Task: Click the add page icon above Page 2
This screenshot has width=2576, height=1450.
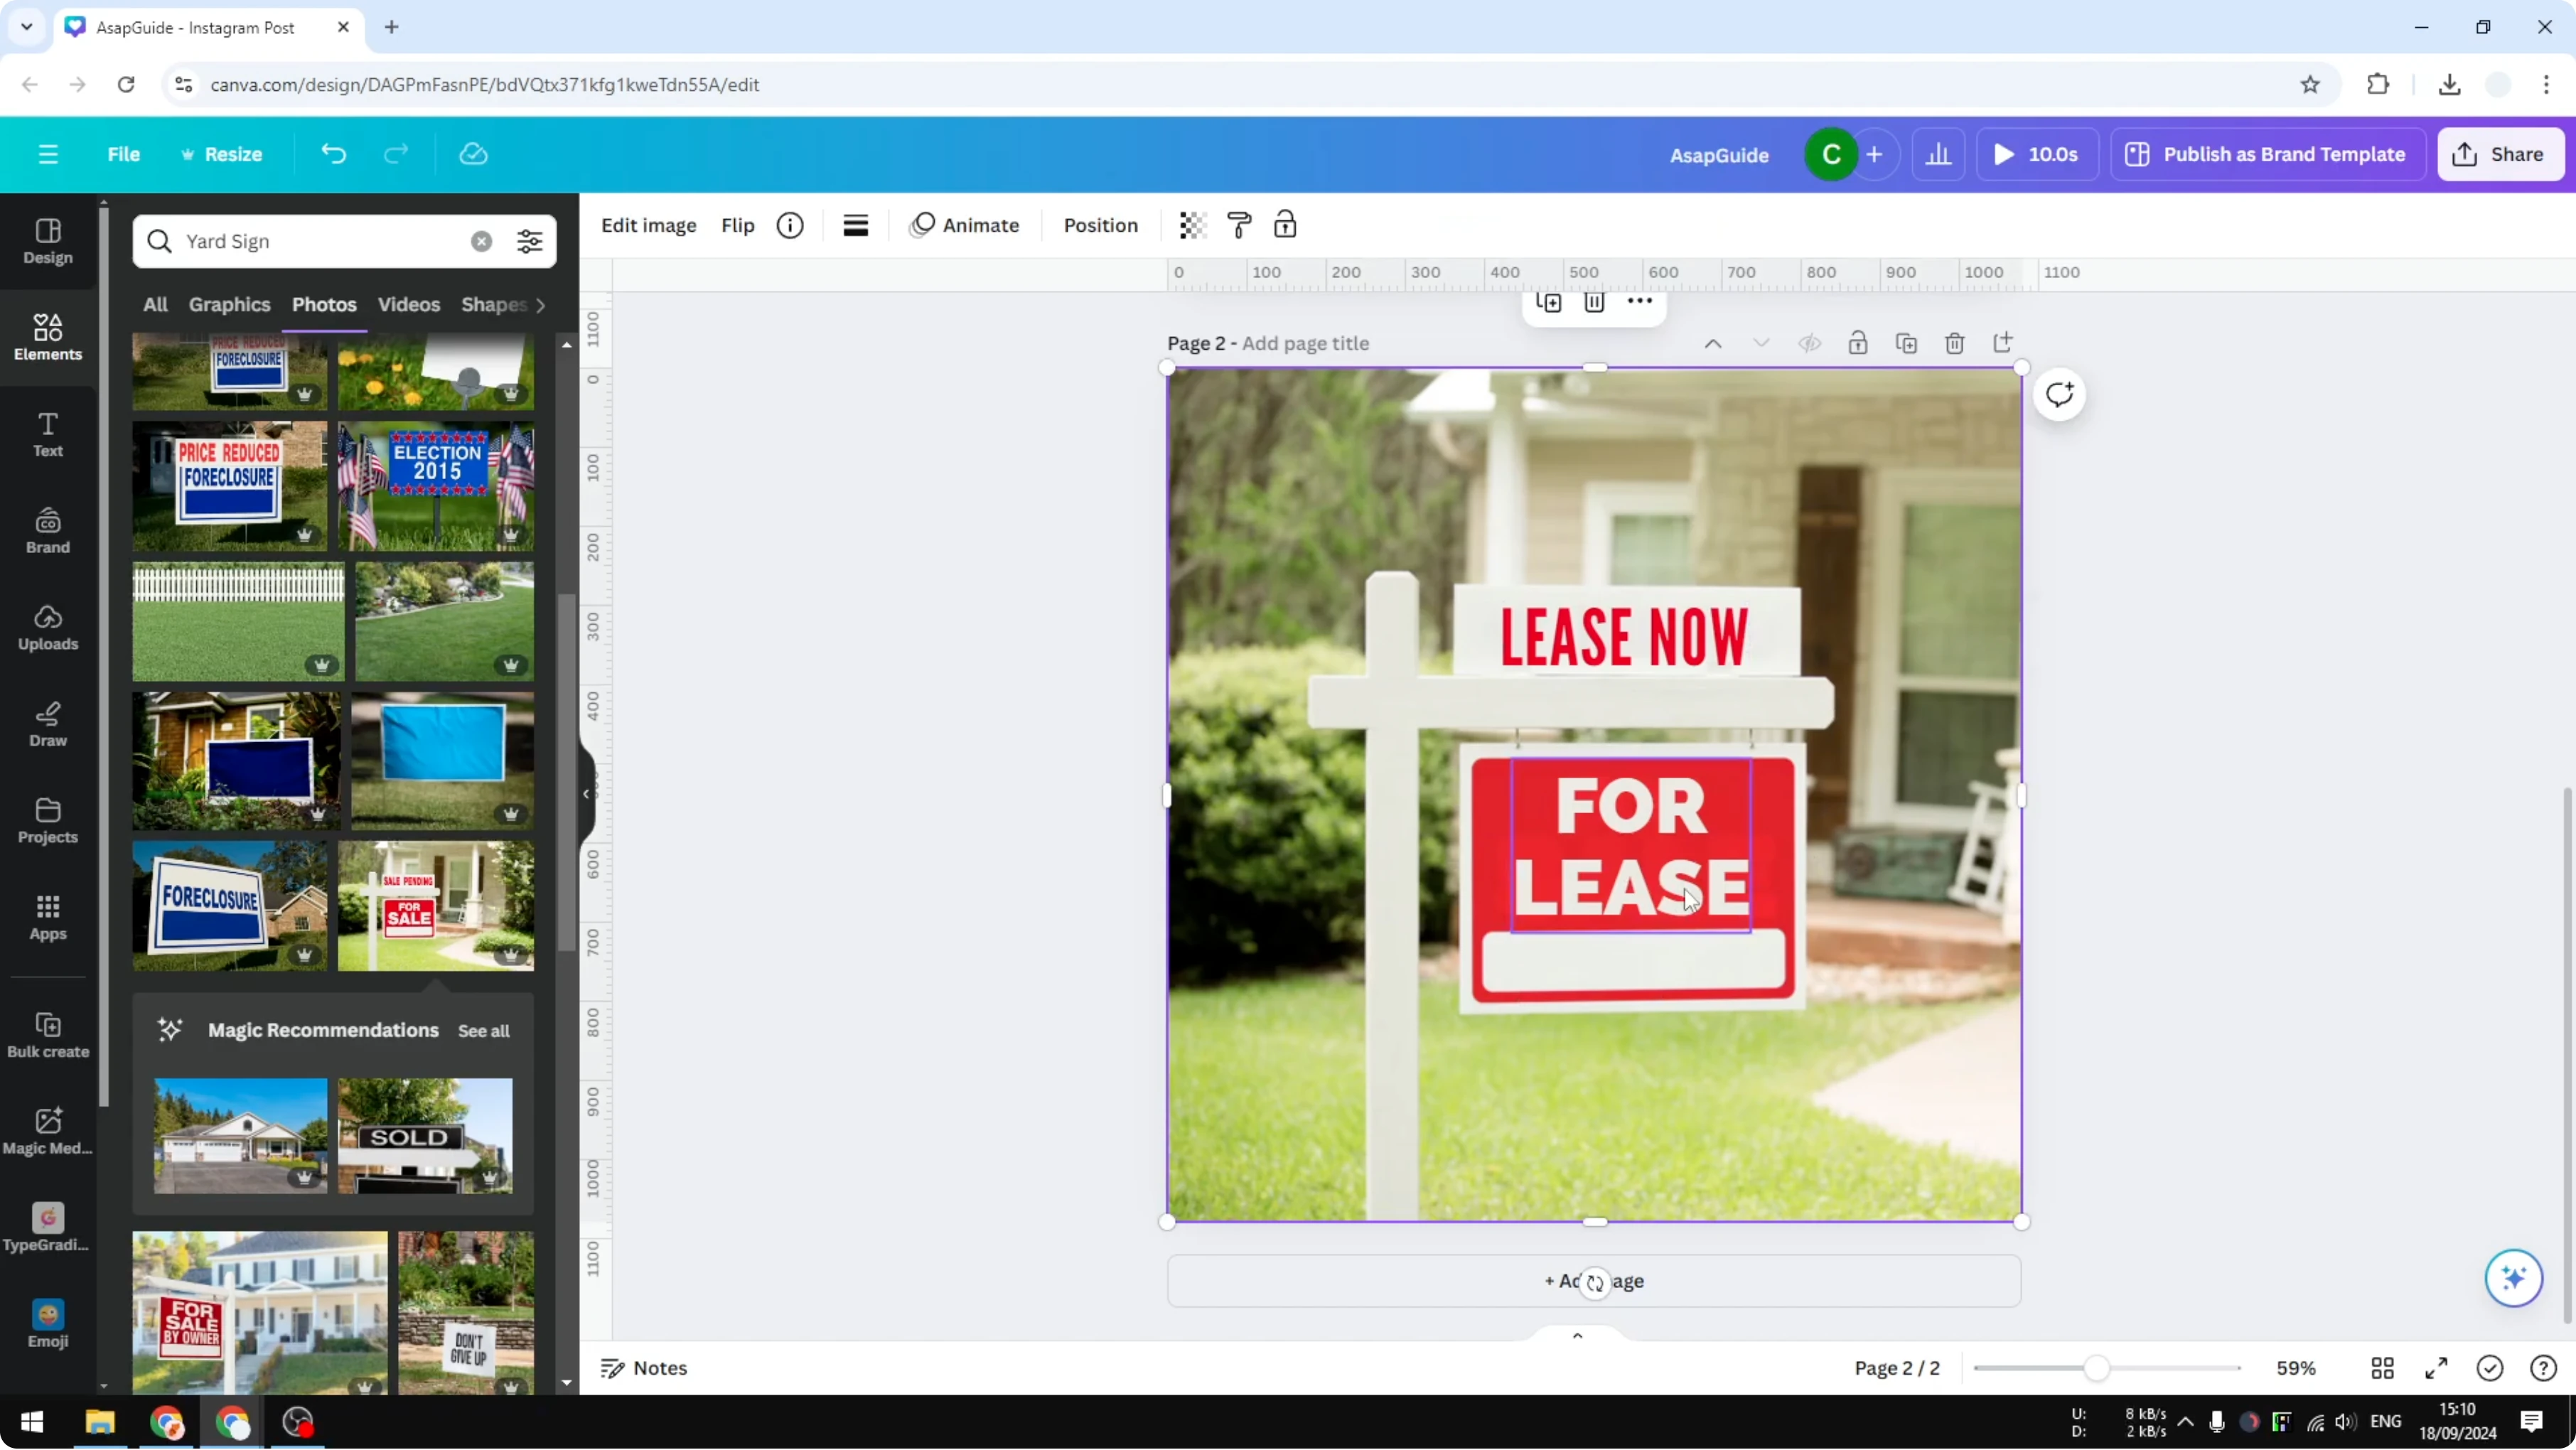Action: point(2003,343)
